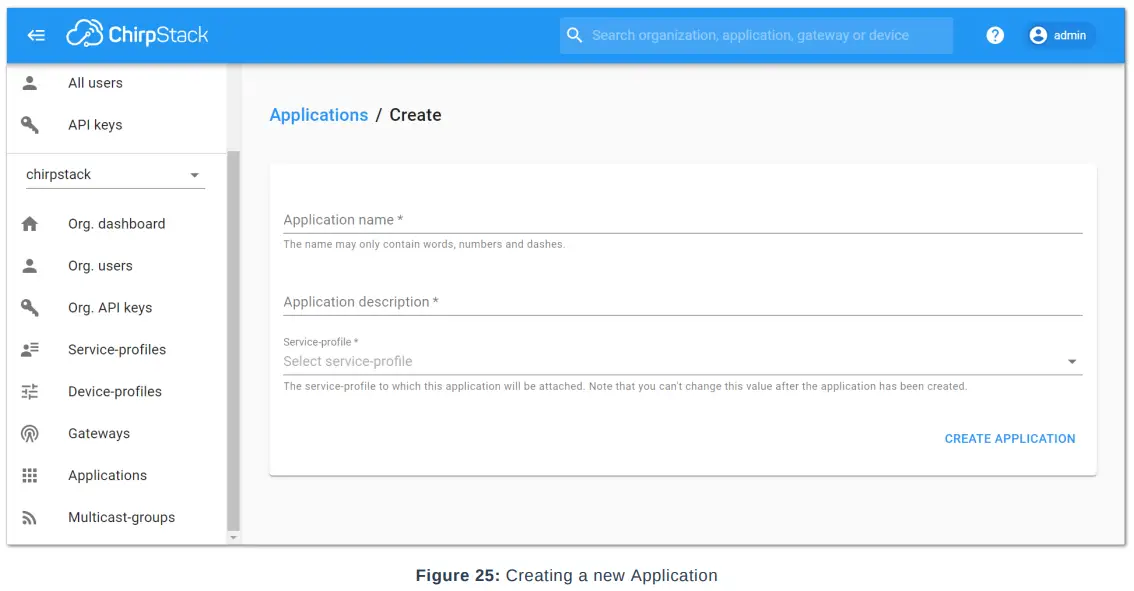1134x591 pixels.
Task: Click the Org. users sidebar entry
Action: [99, 265]
